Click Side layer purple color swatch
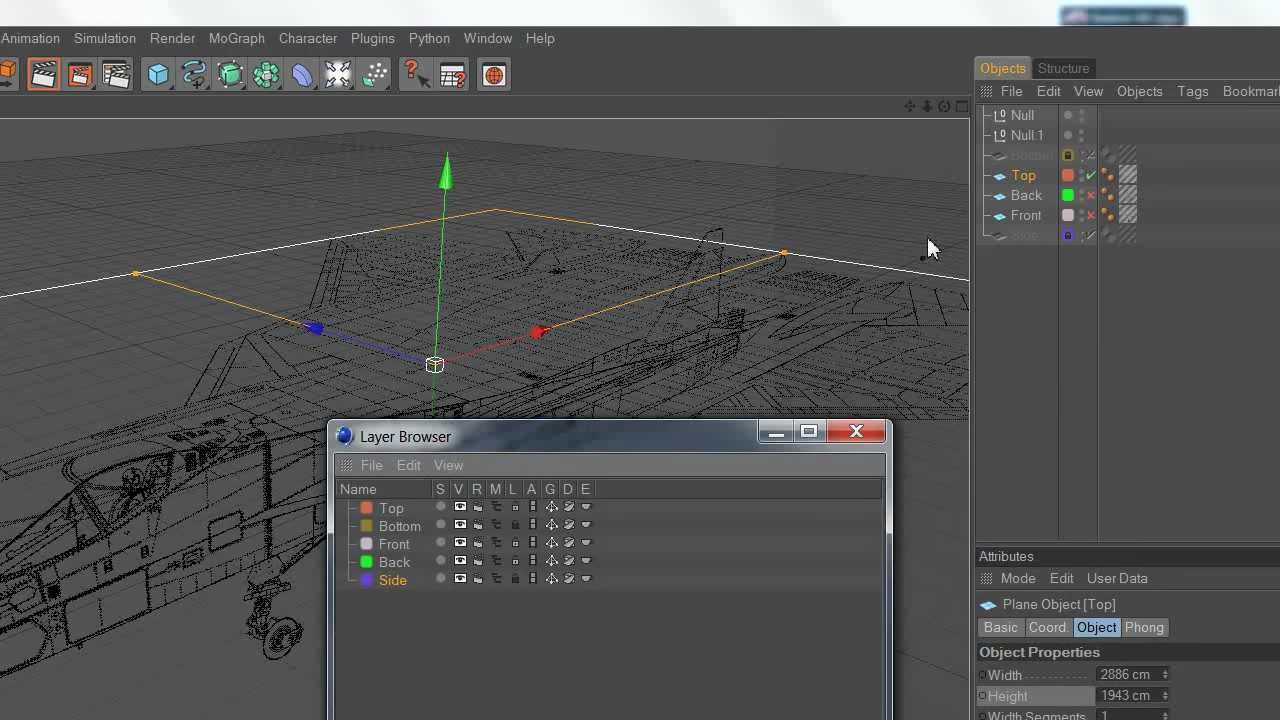This screenshot has width=1280, height=720. coord(366,580)
